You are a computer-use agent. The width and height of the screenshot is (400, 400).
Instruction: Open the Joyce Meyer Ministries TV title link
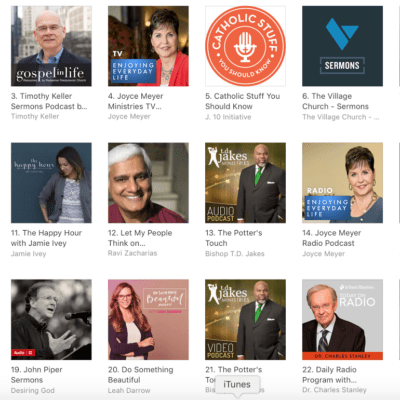(x=135, y=101)
